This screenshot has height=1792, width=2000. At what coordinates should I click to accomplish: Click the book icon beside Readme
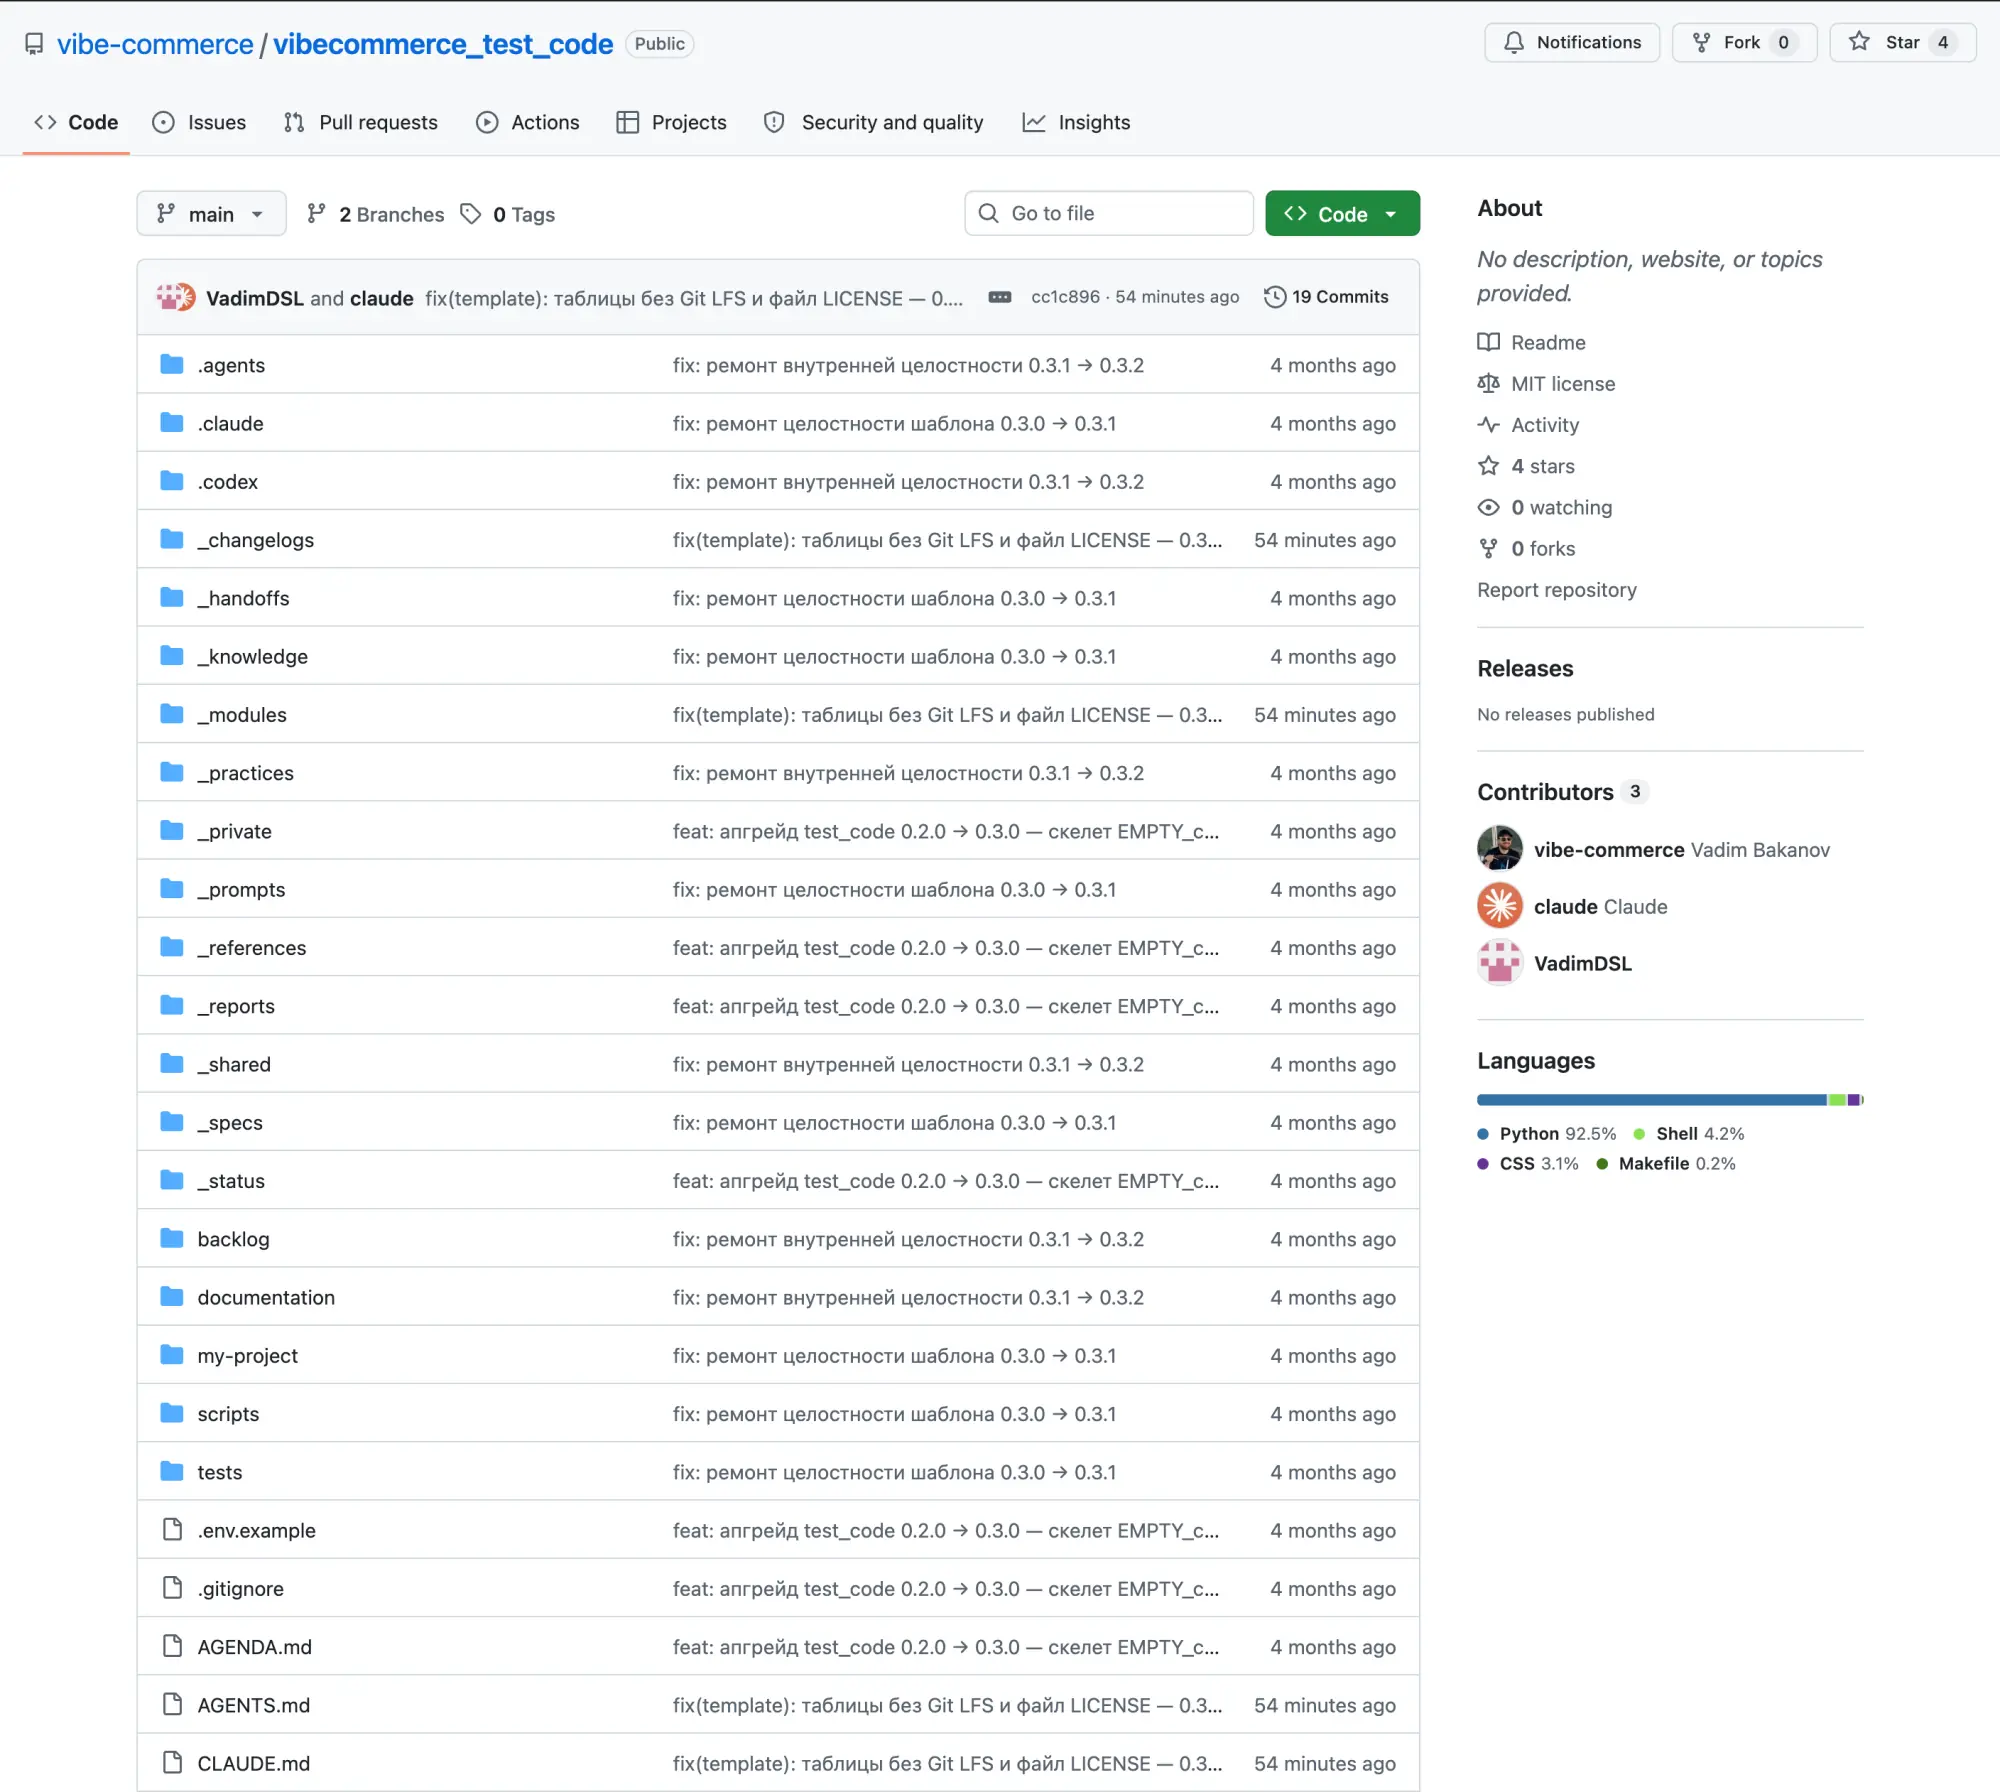pos(1488,342)
